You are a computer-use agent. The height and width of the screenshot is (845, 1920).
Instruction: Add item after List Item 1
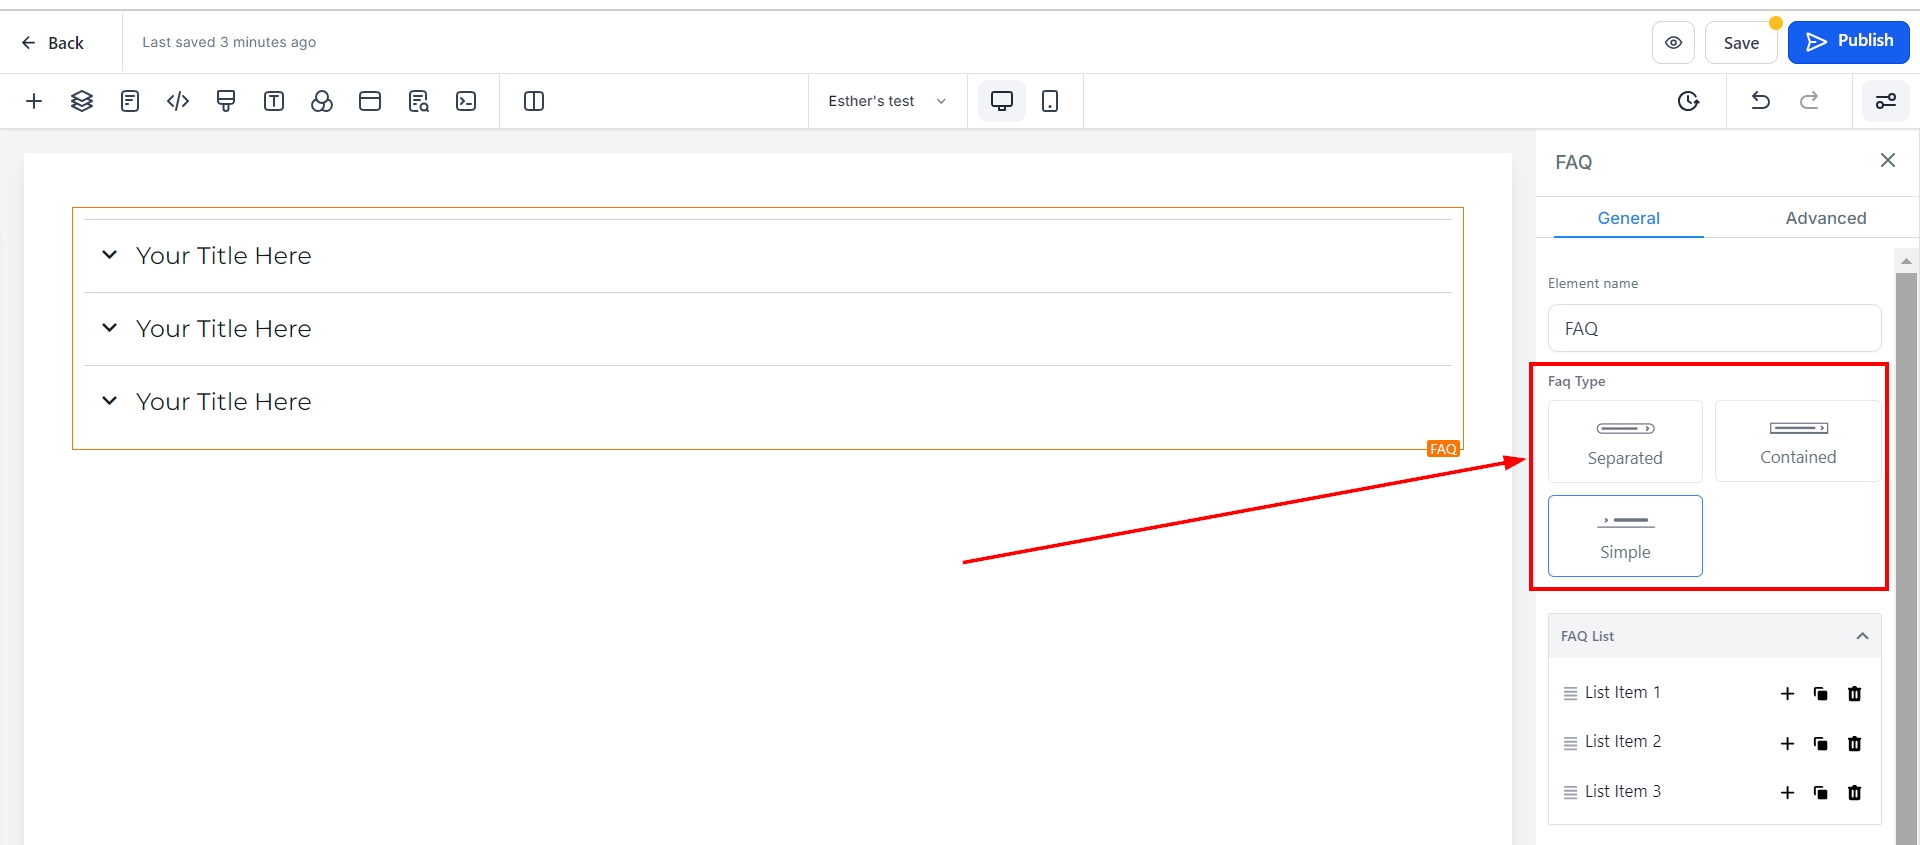1788,693
